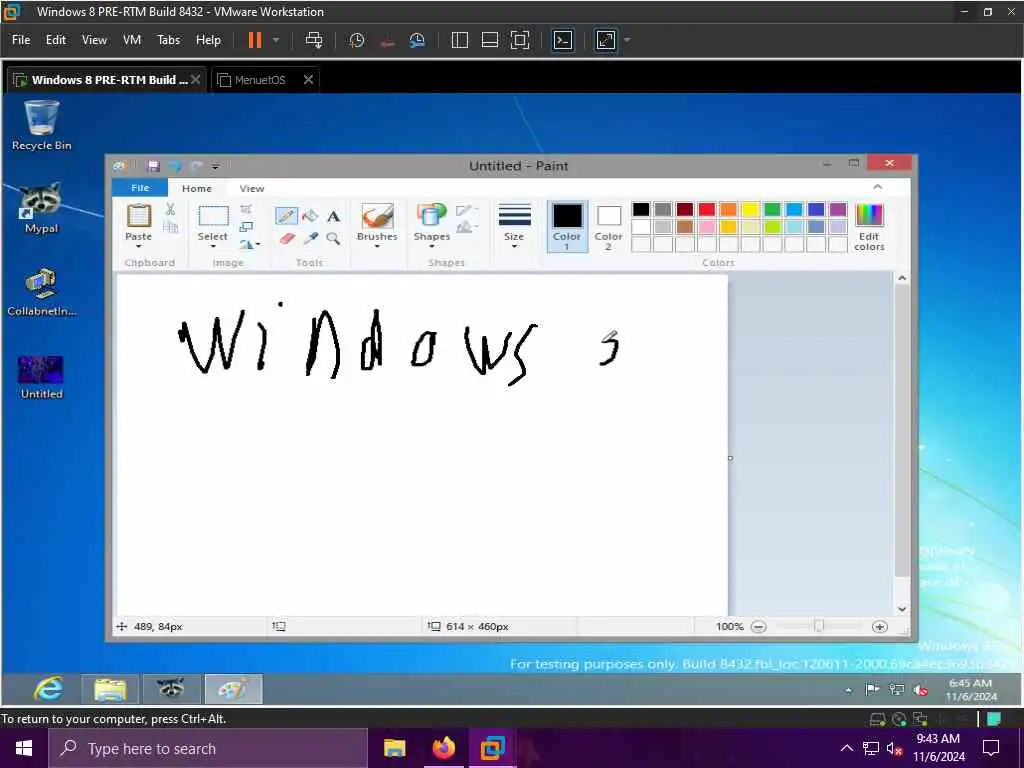
Task: Click the Undo arrow in Paint title bar
Action: coord(175,166)
